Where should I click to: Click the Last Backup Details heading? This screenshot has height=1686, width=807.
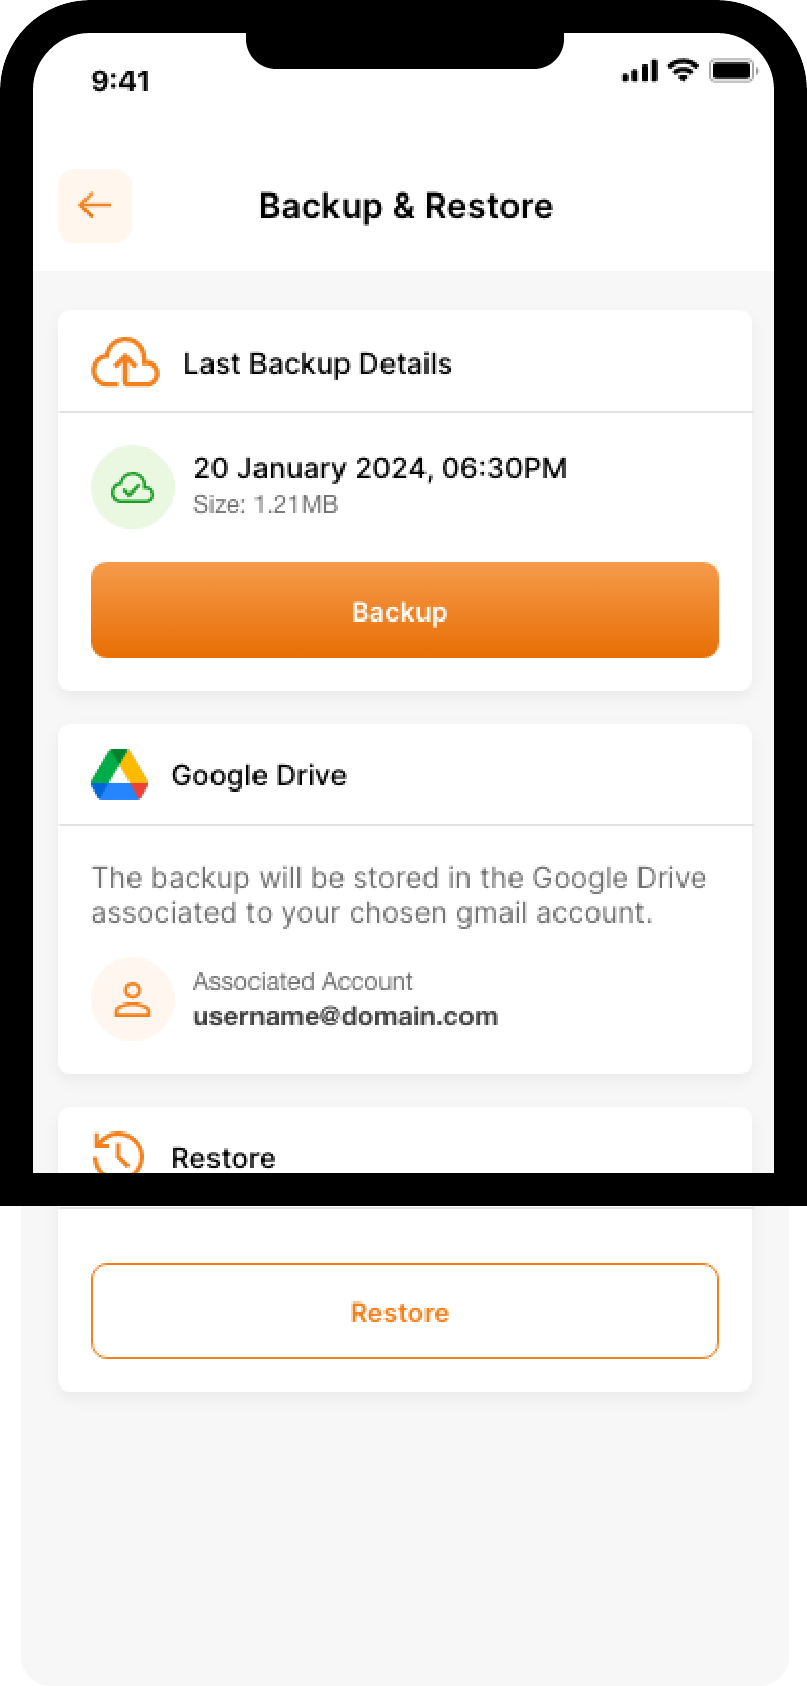[317, 364]
